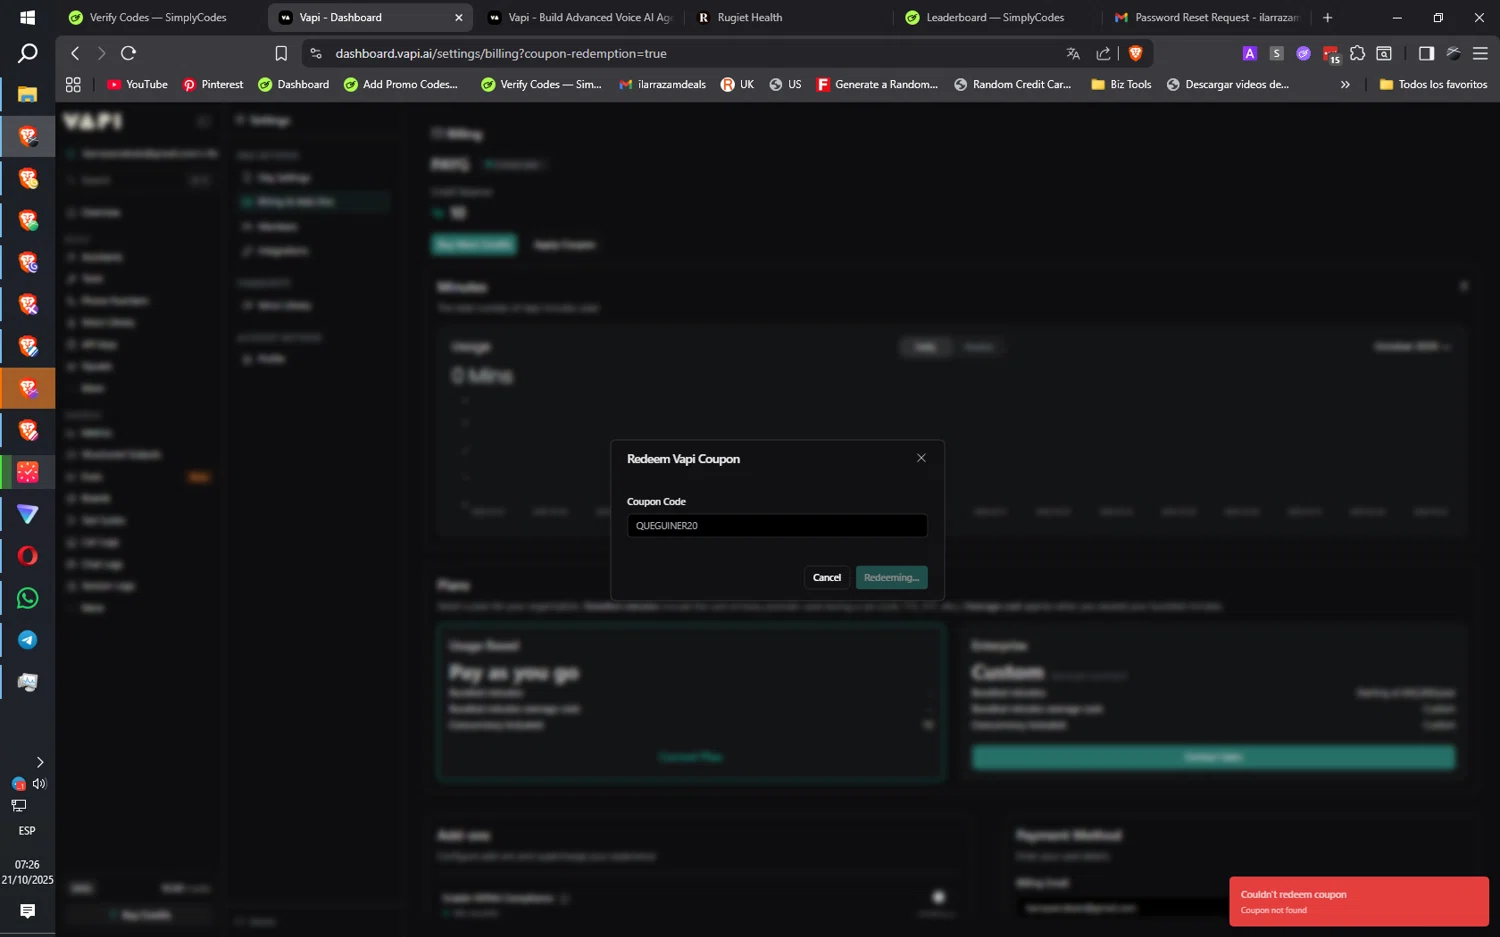Click the dashboard.vapi.ai address bar URL

[x=501, y=54]
